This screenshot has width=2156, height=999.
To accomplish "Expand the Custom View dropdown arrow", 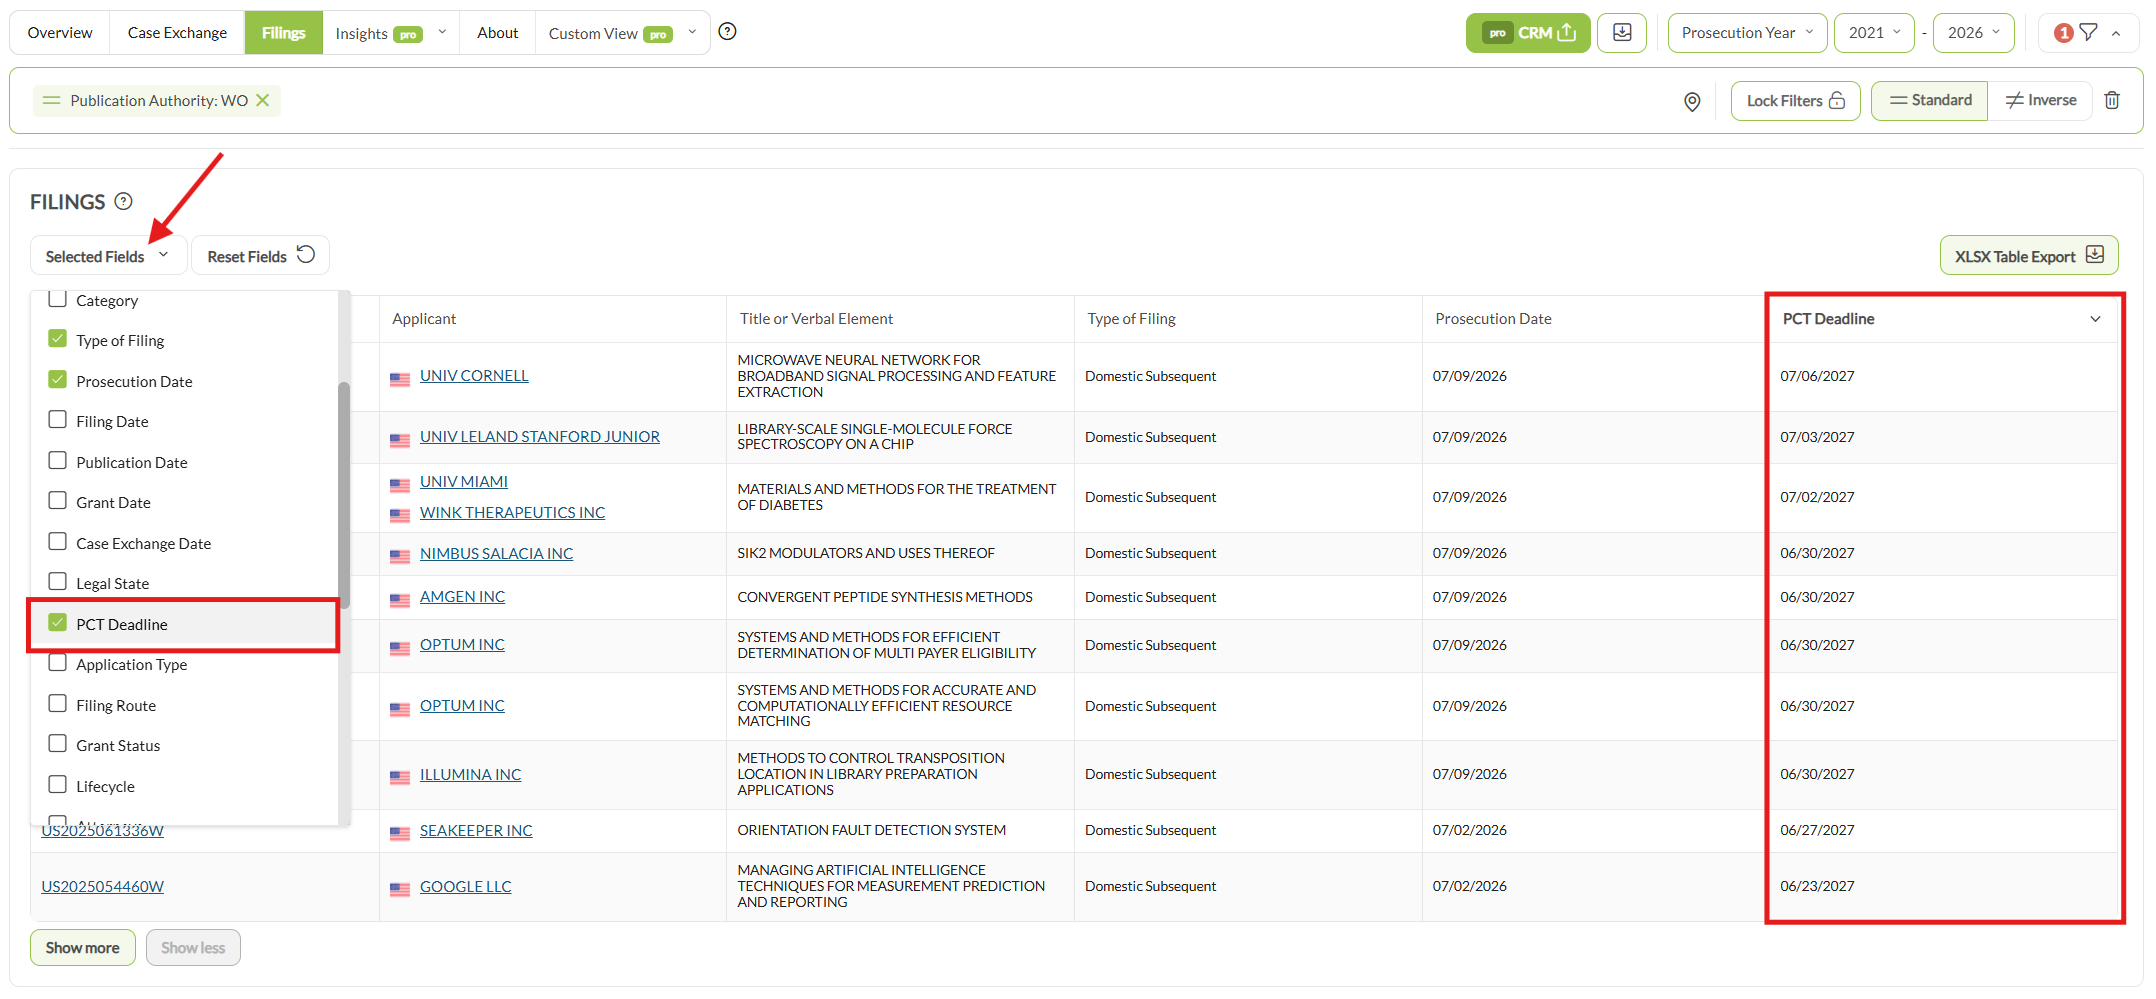I will click(692, 32).
